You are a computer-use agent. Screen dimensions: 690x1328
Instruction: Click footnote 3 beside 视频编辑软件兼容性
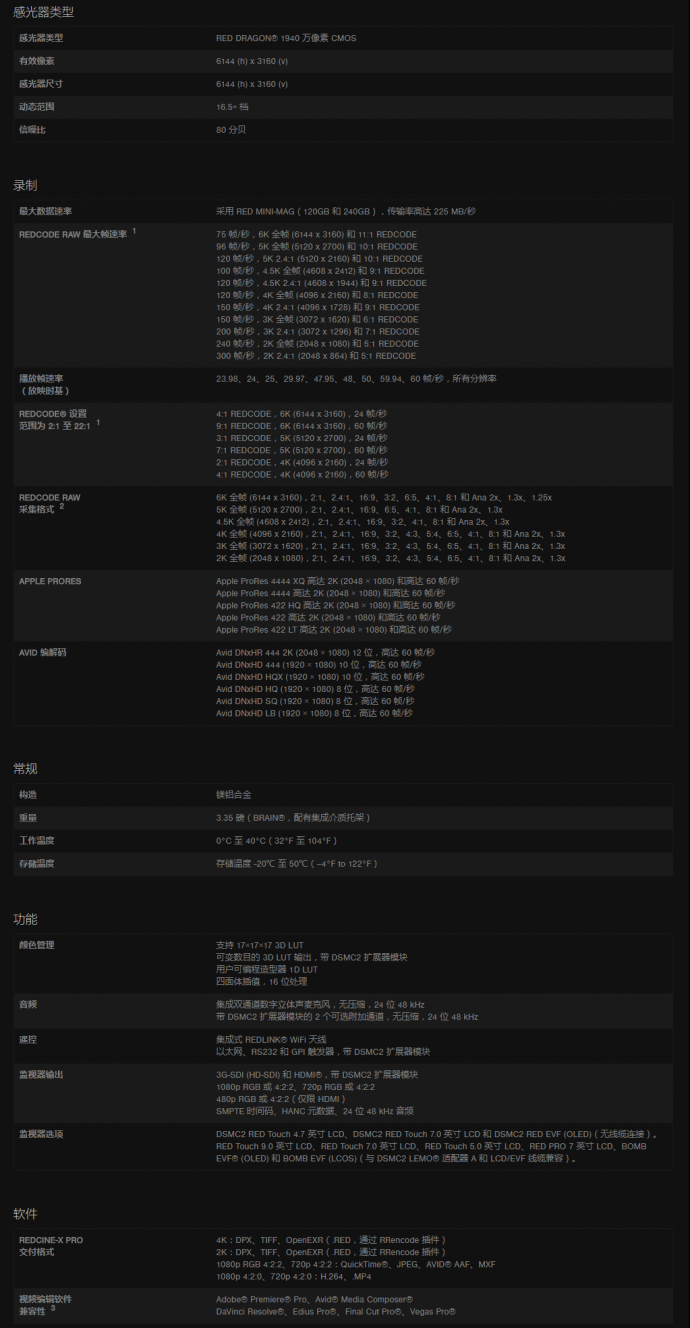(x=52, y=1307)
